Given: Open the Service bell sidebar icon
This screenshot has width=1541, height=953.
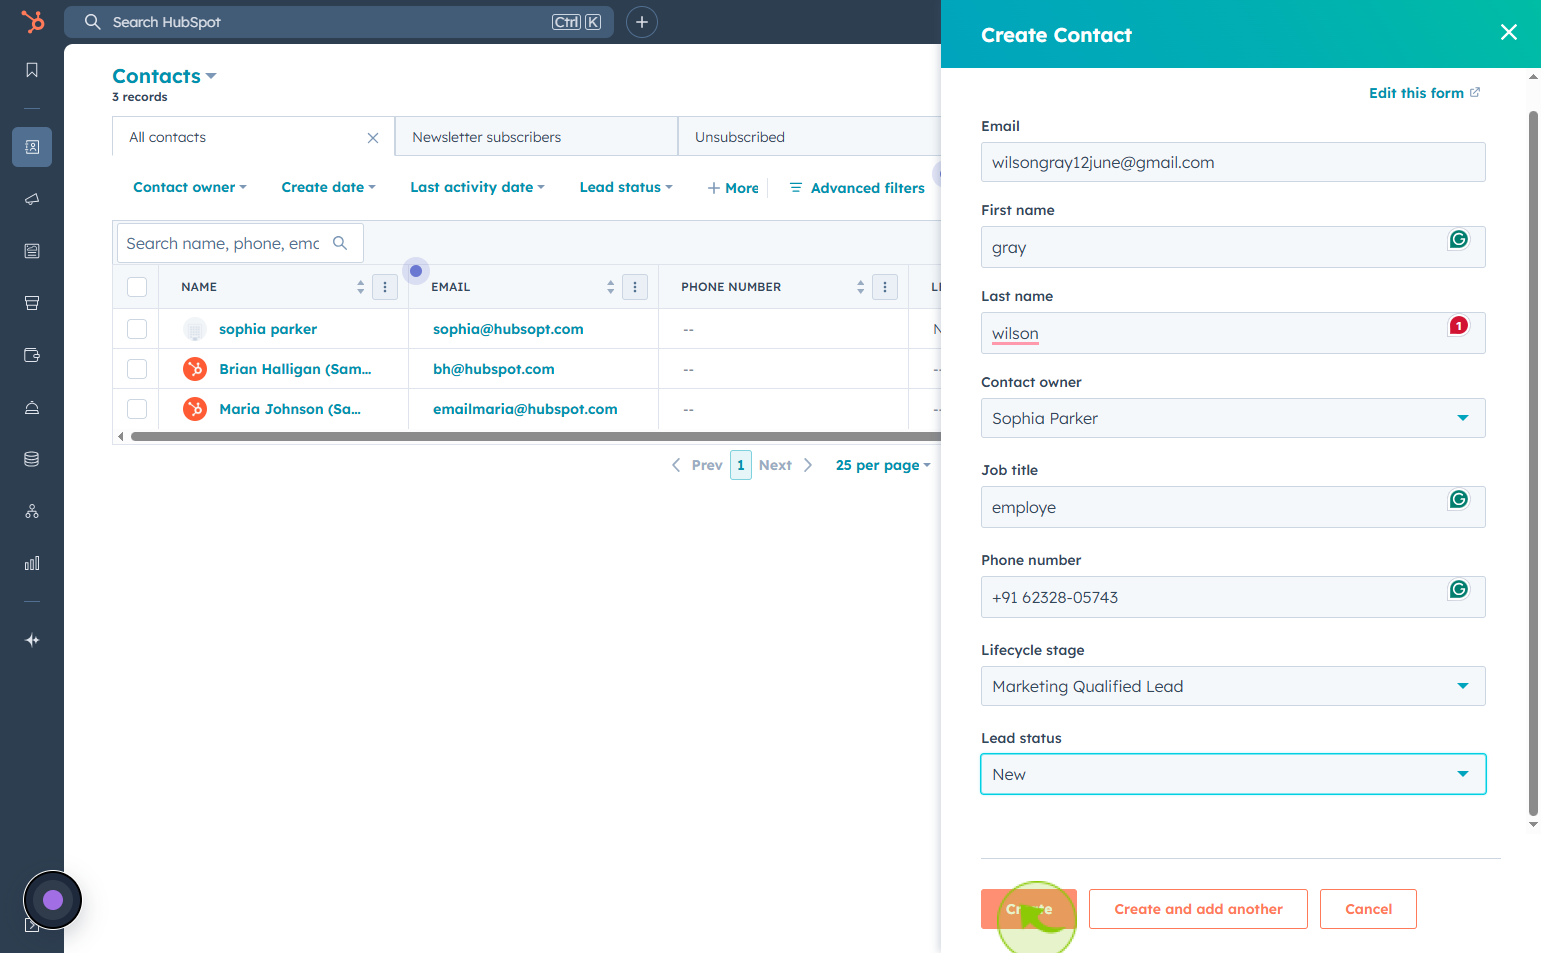Looking at the screenshot, I should coord(32,407).
